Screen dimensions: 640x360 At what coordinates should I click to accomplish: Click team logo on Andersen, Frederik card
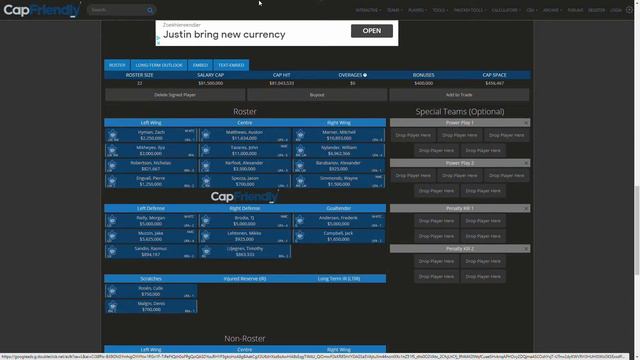click(300, 220)
